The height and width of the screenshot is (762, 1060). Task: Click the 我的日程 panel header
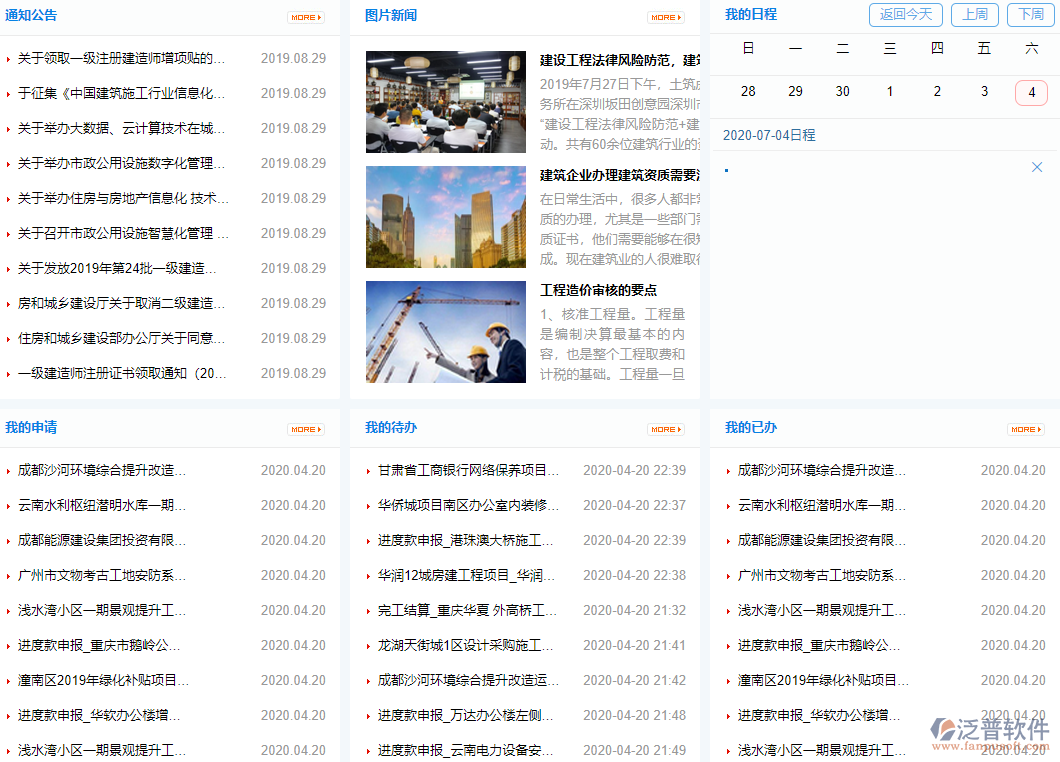coord(750,13)
